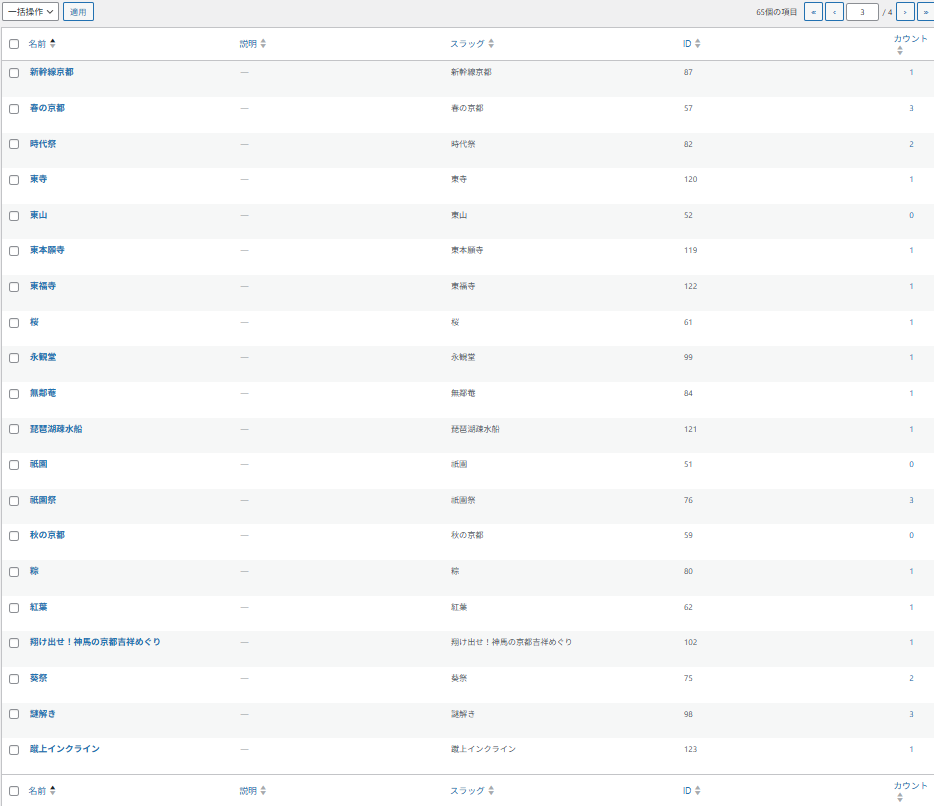Sort by スラッグ column sort arrows

pos(491,44)
